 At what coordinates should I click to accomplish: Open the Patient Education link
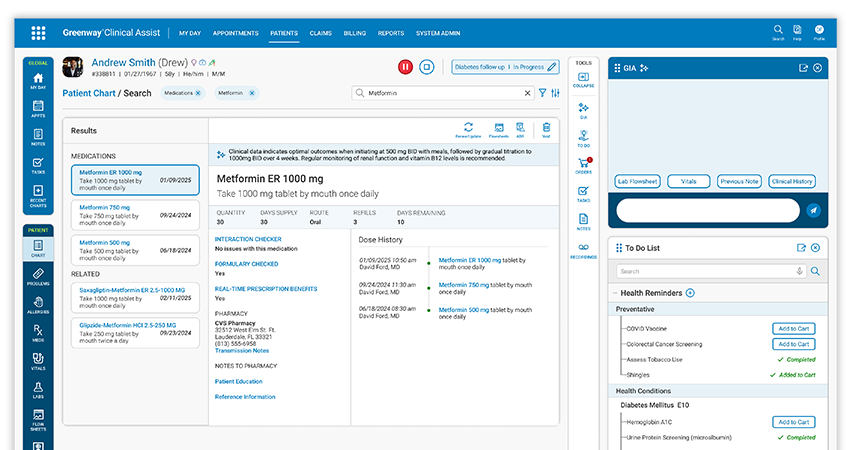click(238, 381)
